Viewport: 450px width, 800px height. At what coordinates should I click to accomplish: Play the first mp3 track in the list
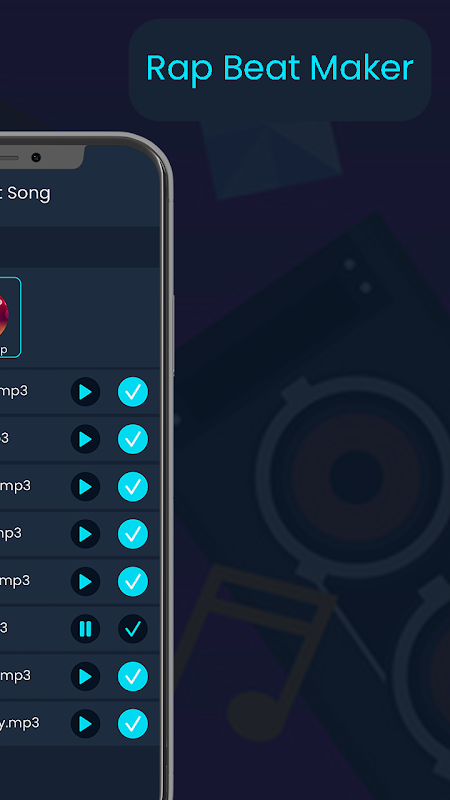[85, 392]
